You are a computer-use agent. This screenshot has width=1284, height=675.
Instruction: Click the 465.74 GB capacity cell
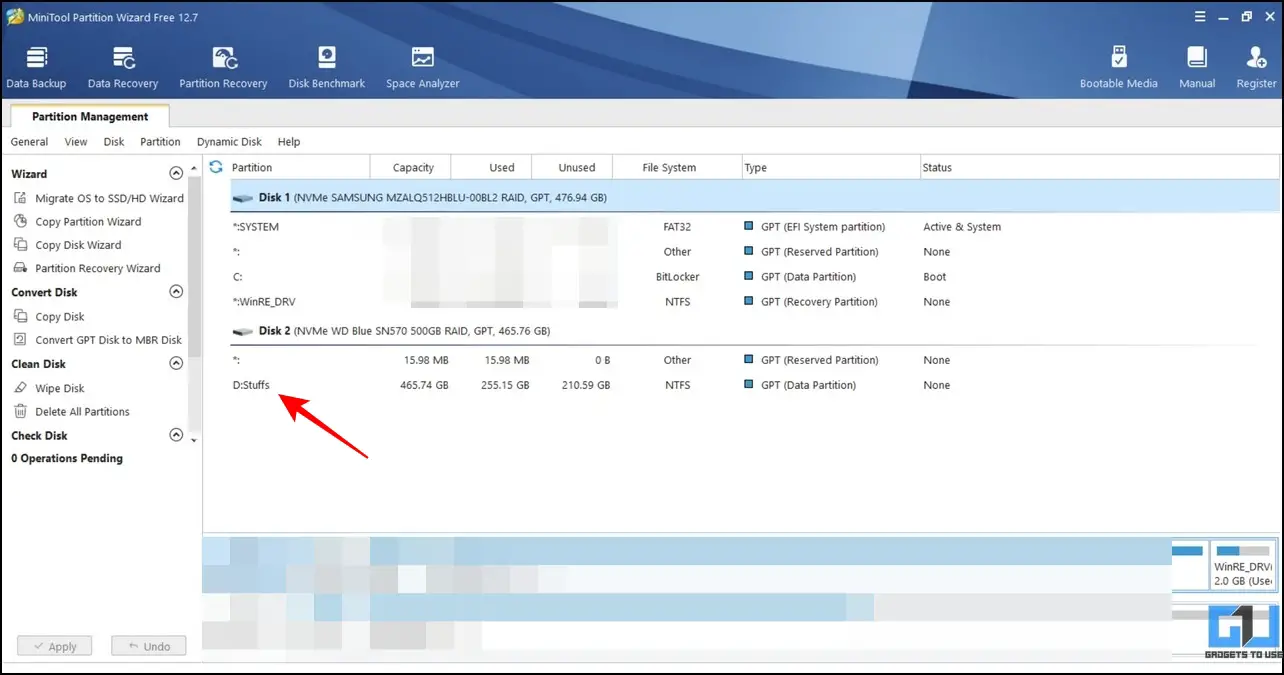pos(424,385)
